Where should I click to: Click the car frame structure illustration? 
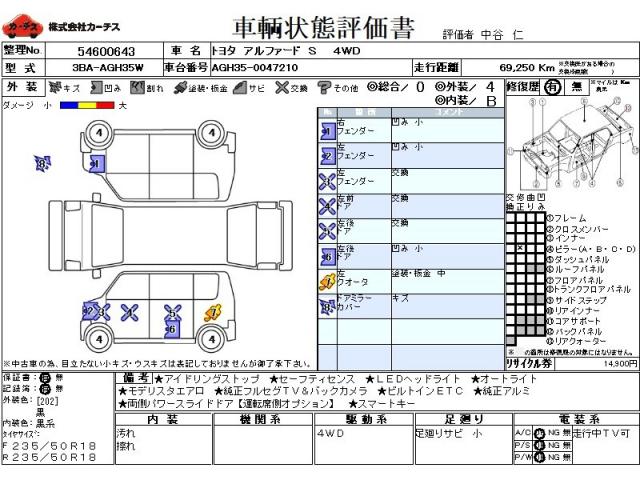click(x=572, y=143)
